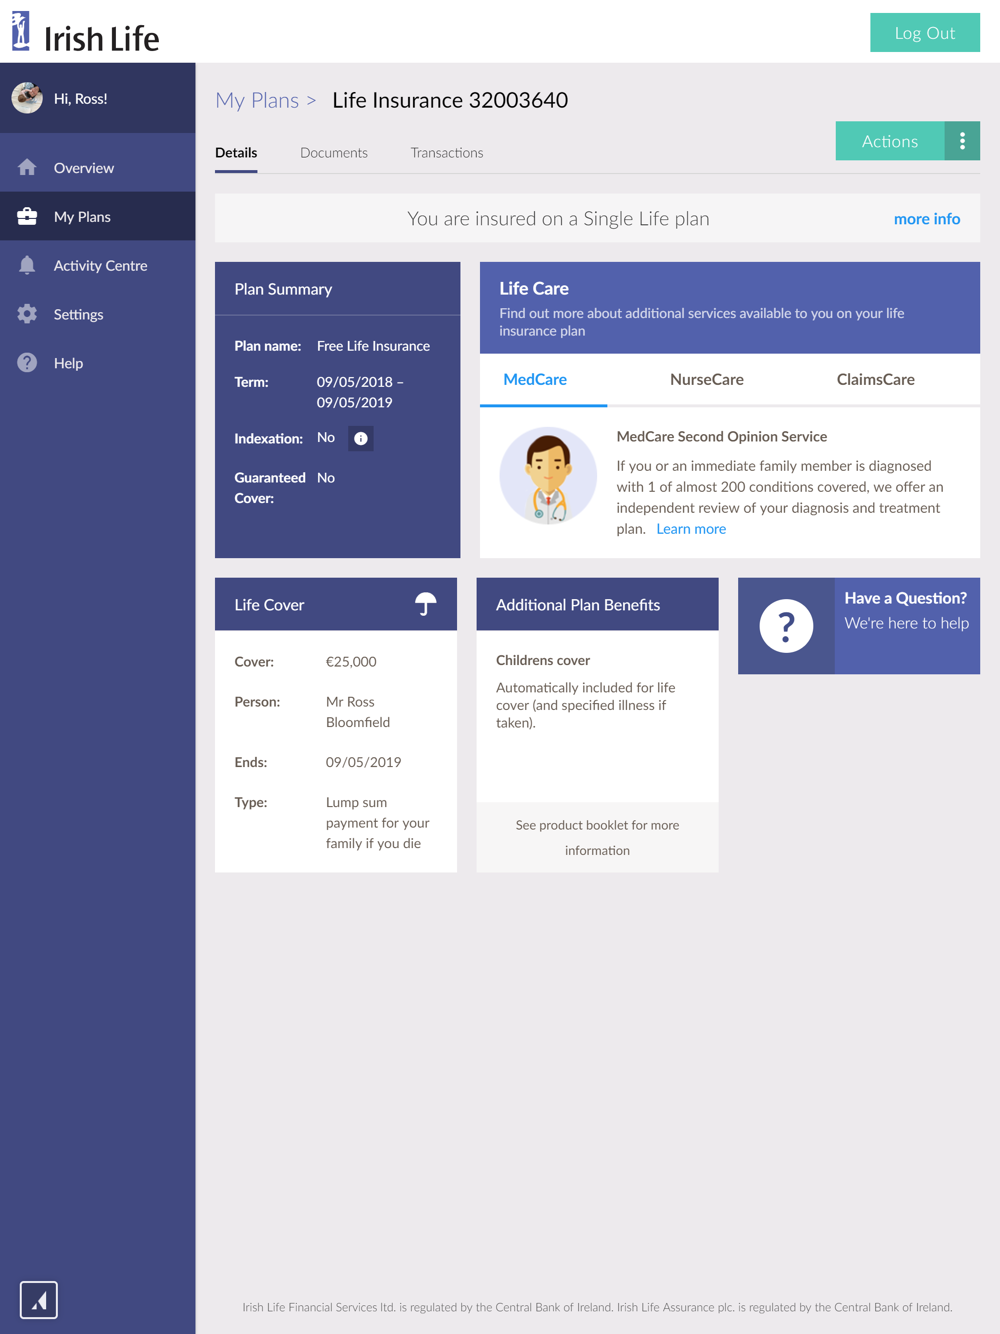Click the Plan Summary heading
This screenshot has width=1000, height=1334.
[283, 289]
